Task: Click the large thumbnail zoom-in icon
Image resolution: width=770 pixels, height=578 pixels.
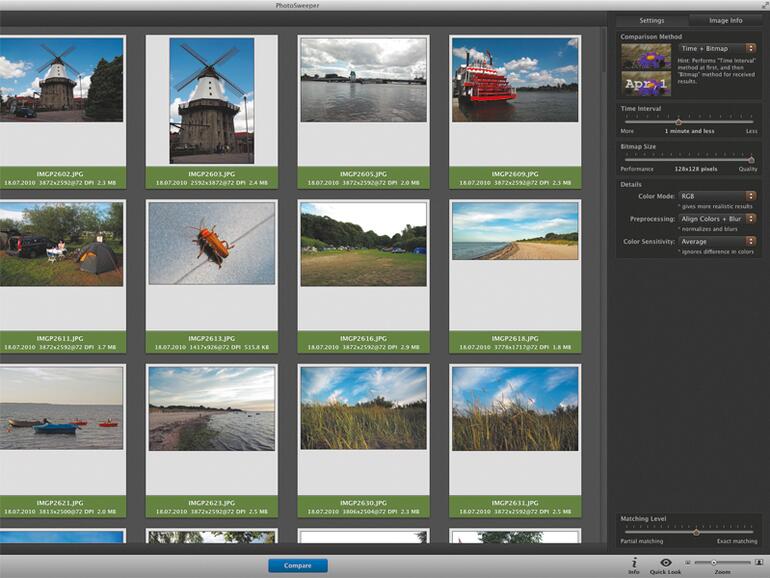Action: point(759,563)
